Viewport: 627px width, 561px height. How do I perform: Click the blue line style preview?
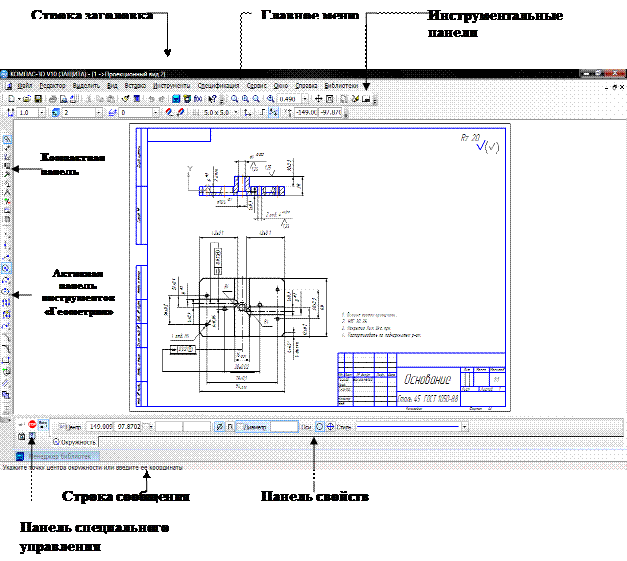coord(408,427)
